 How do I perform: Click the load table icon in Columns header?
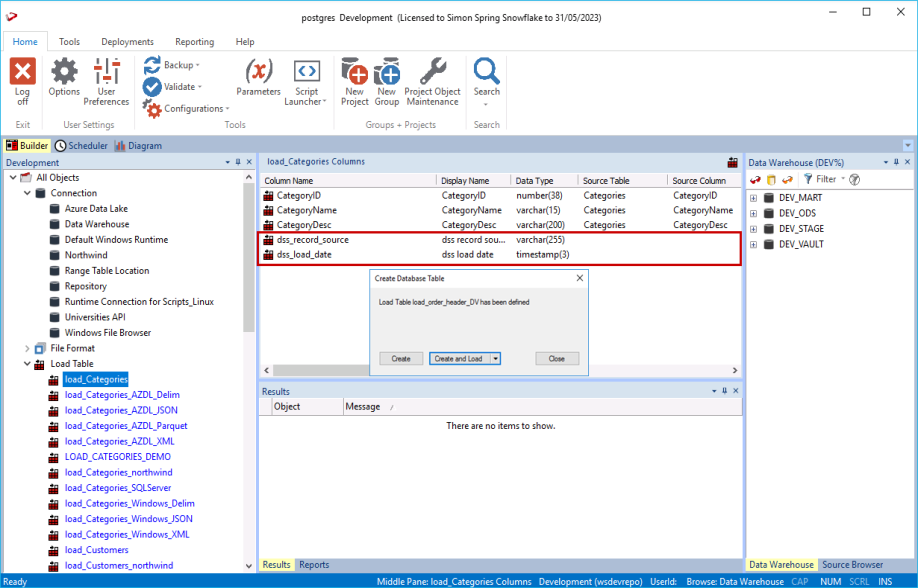(732, 162)
